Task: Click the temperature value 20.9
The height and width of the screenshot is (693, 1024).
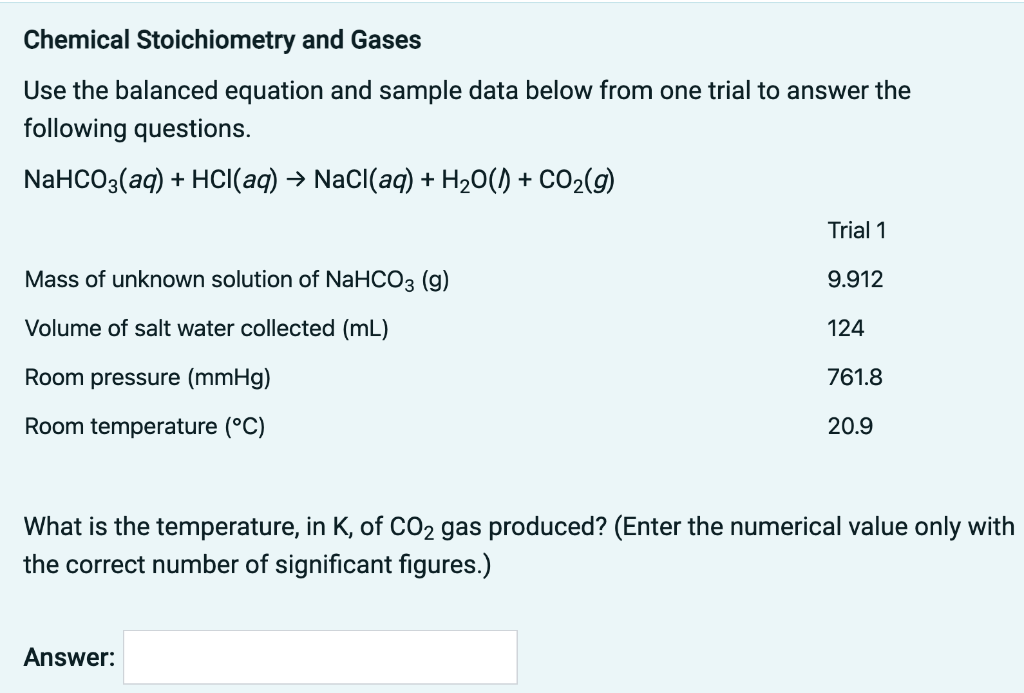Action: [x=848, y=425]
